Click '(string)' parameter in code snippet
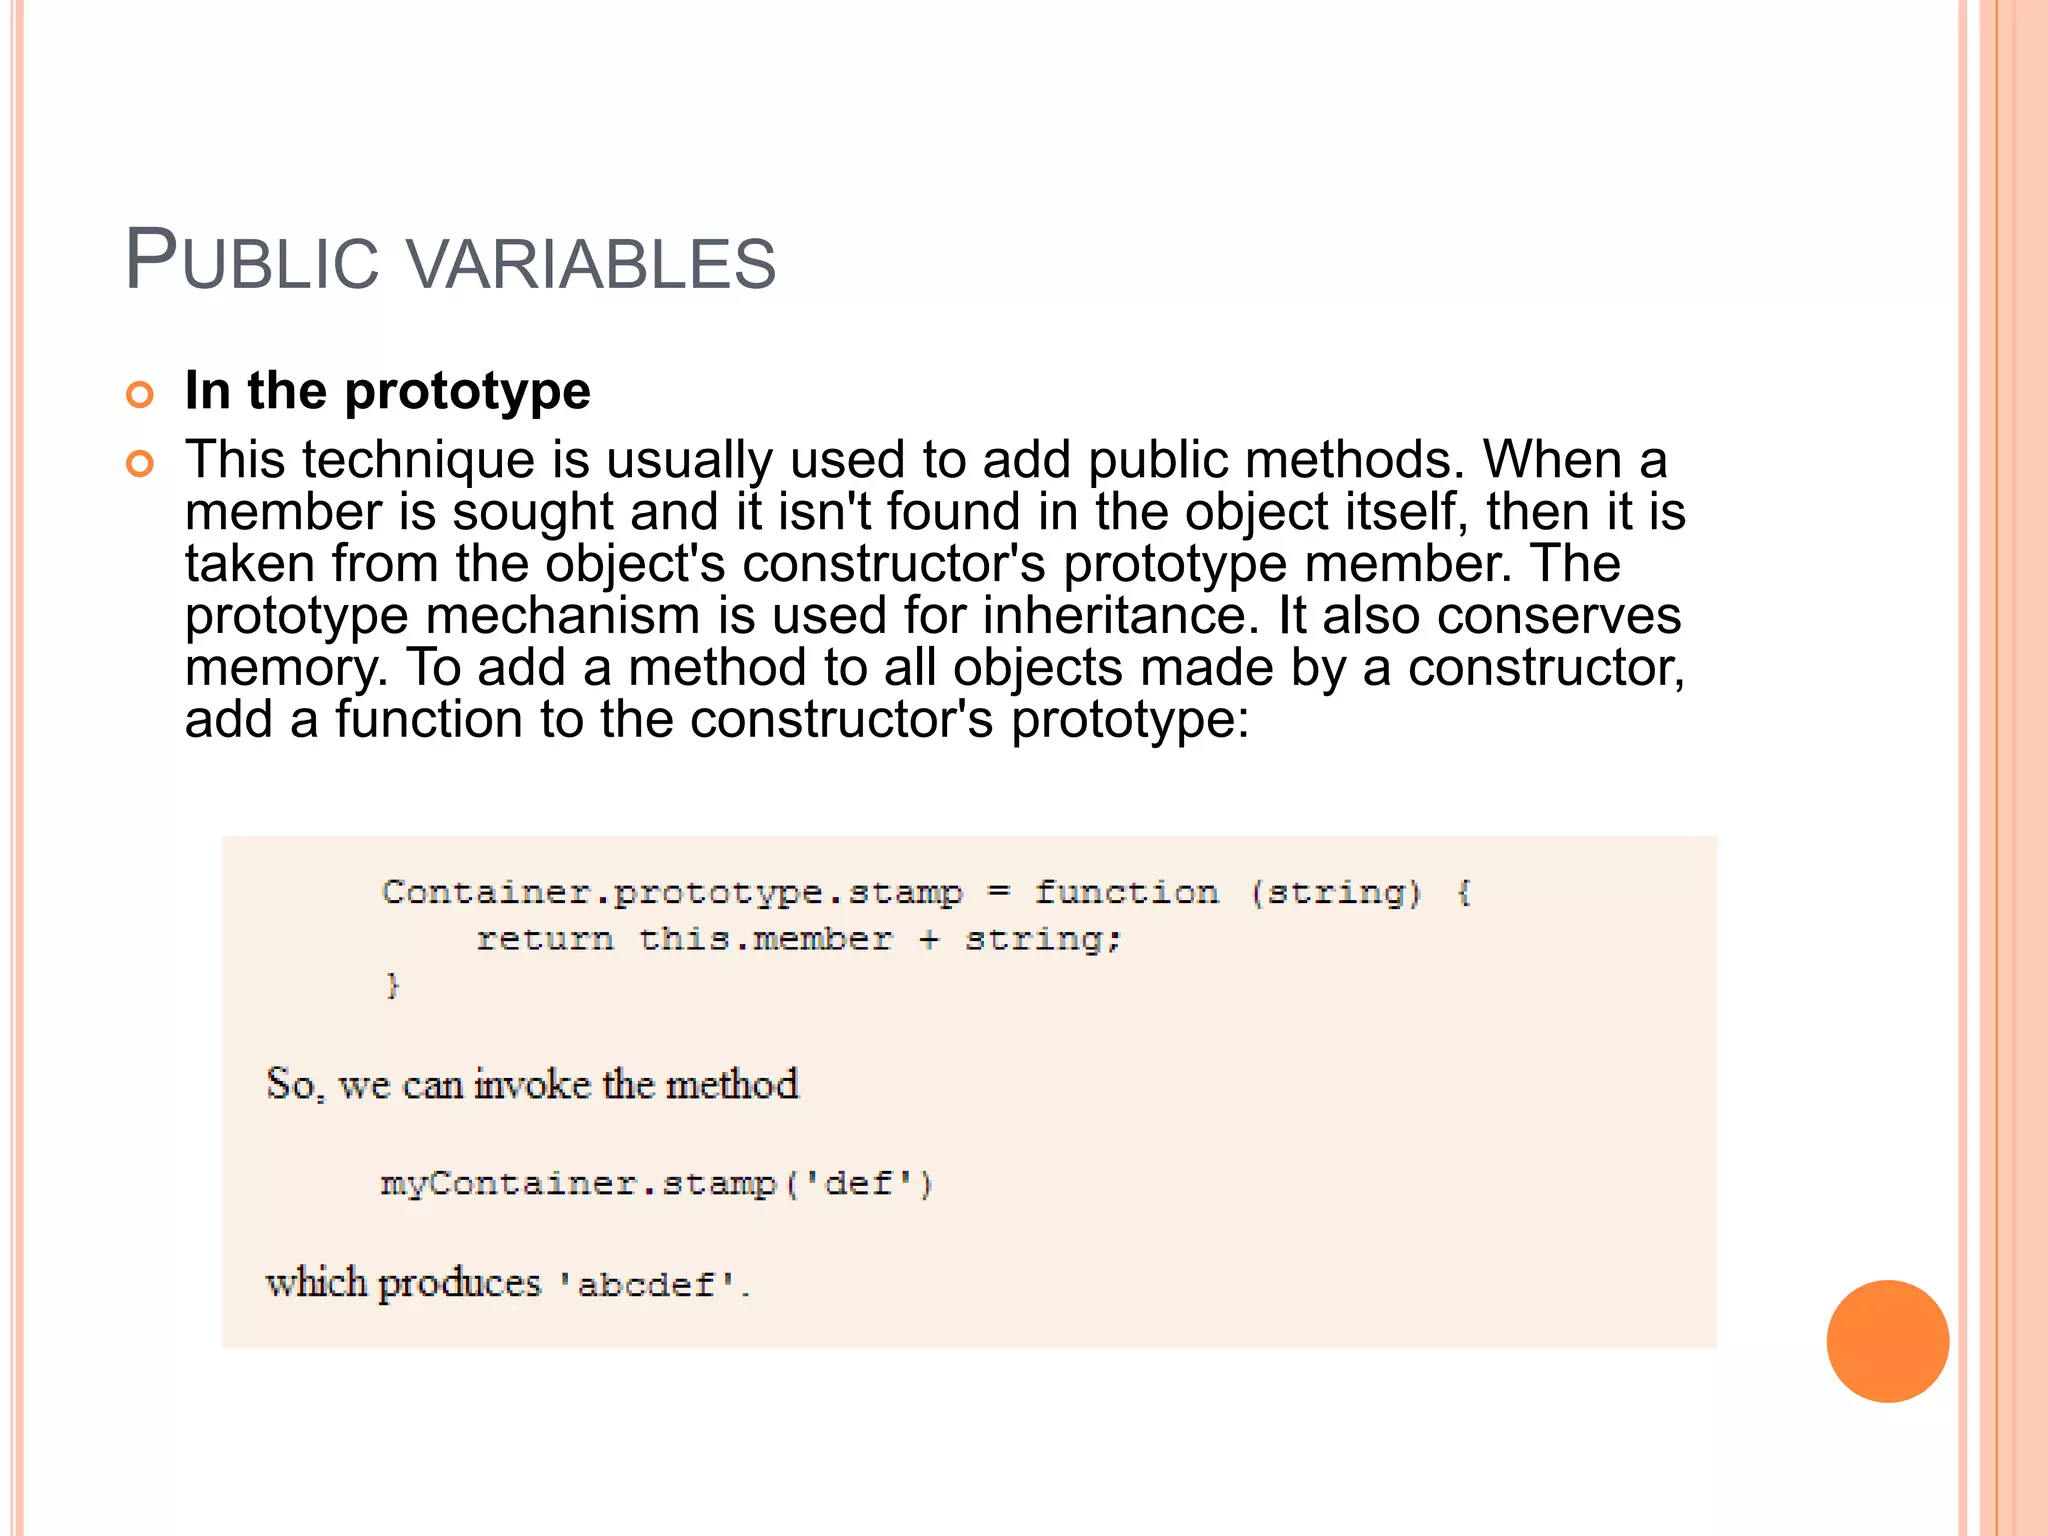The height and width of the screenshot is (1536, 2048). pos(1336,892)
